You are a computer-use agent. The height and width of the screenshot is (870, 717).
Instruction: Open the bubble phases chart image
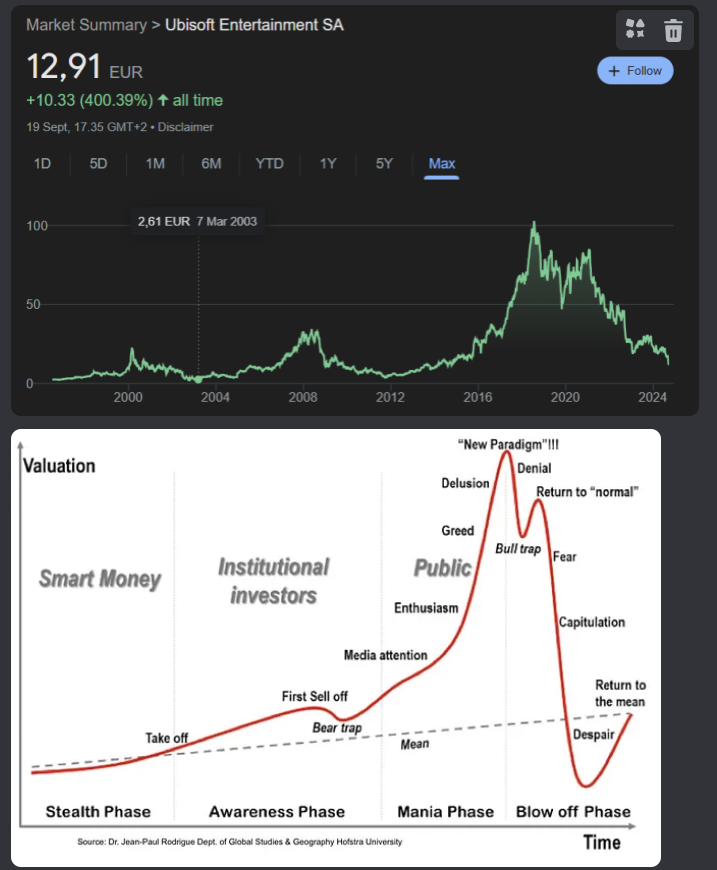(x=336, y=647)
